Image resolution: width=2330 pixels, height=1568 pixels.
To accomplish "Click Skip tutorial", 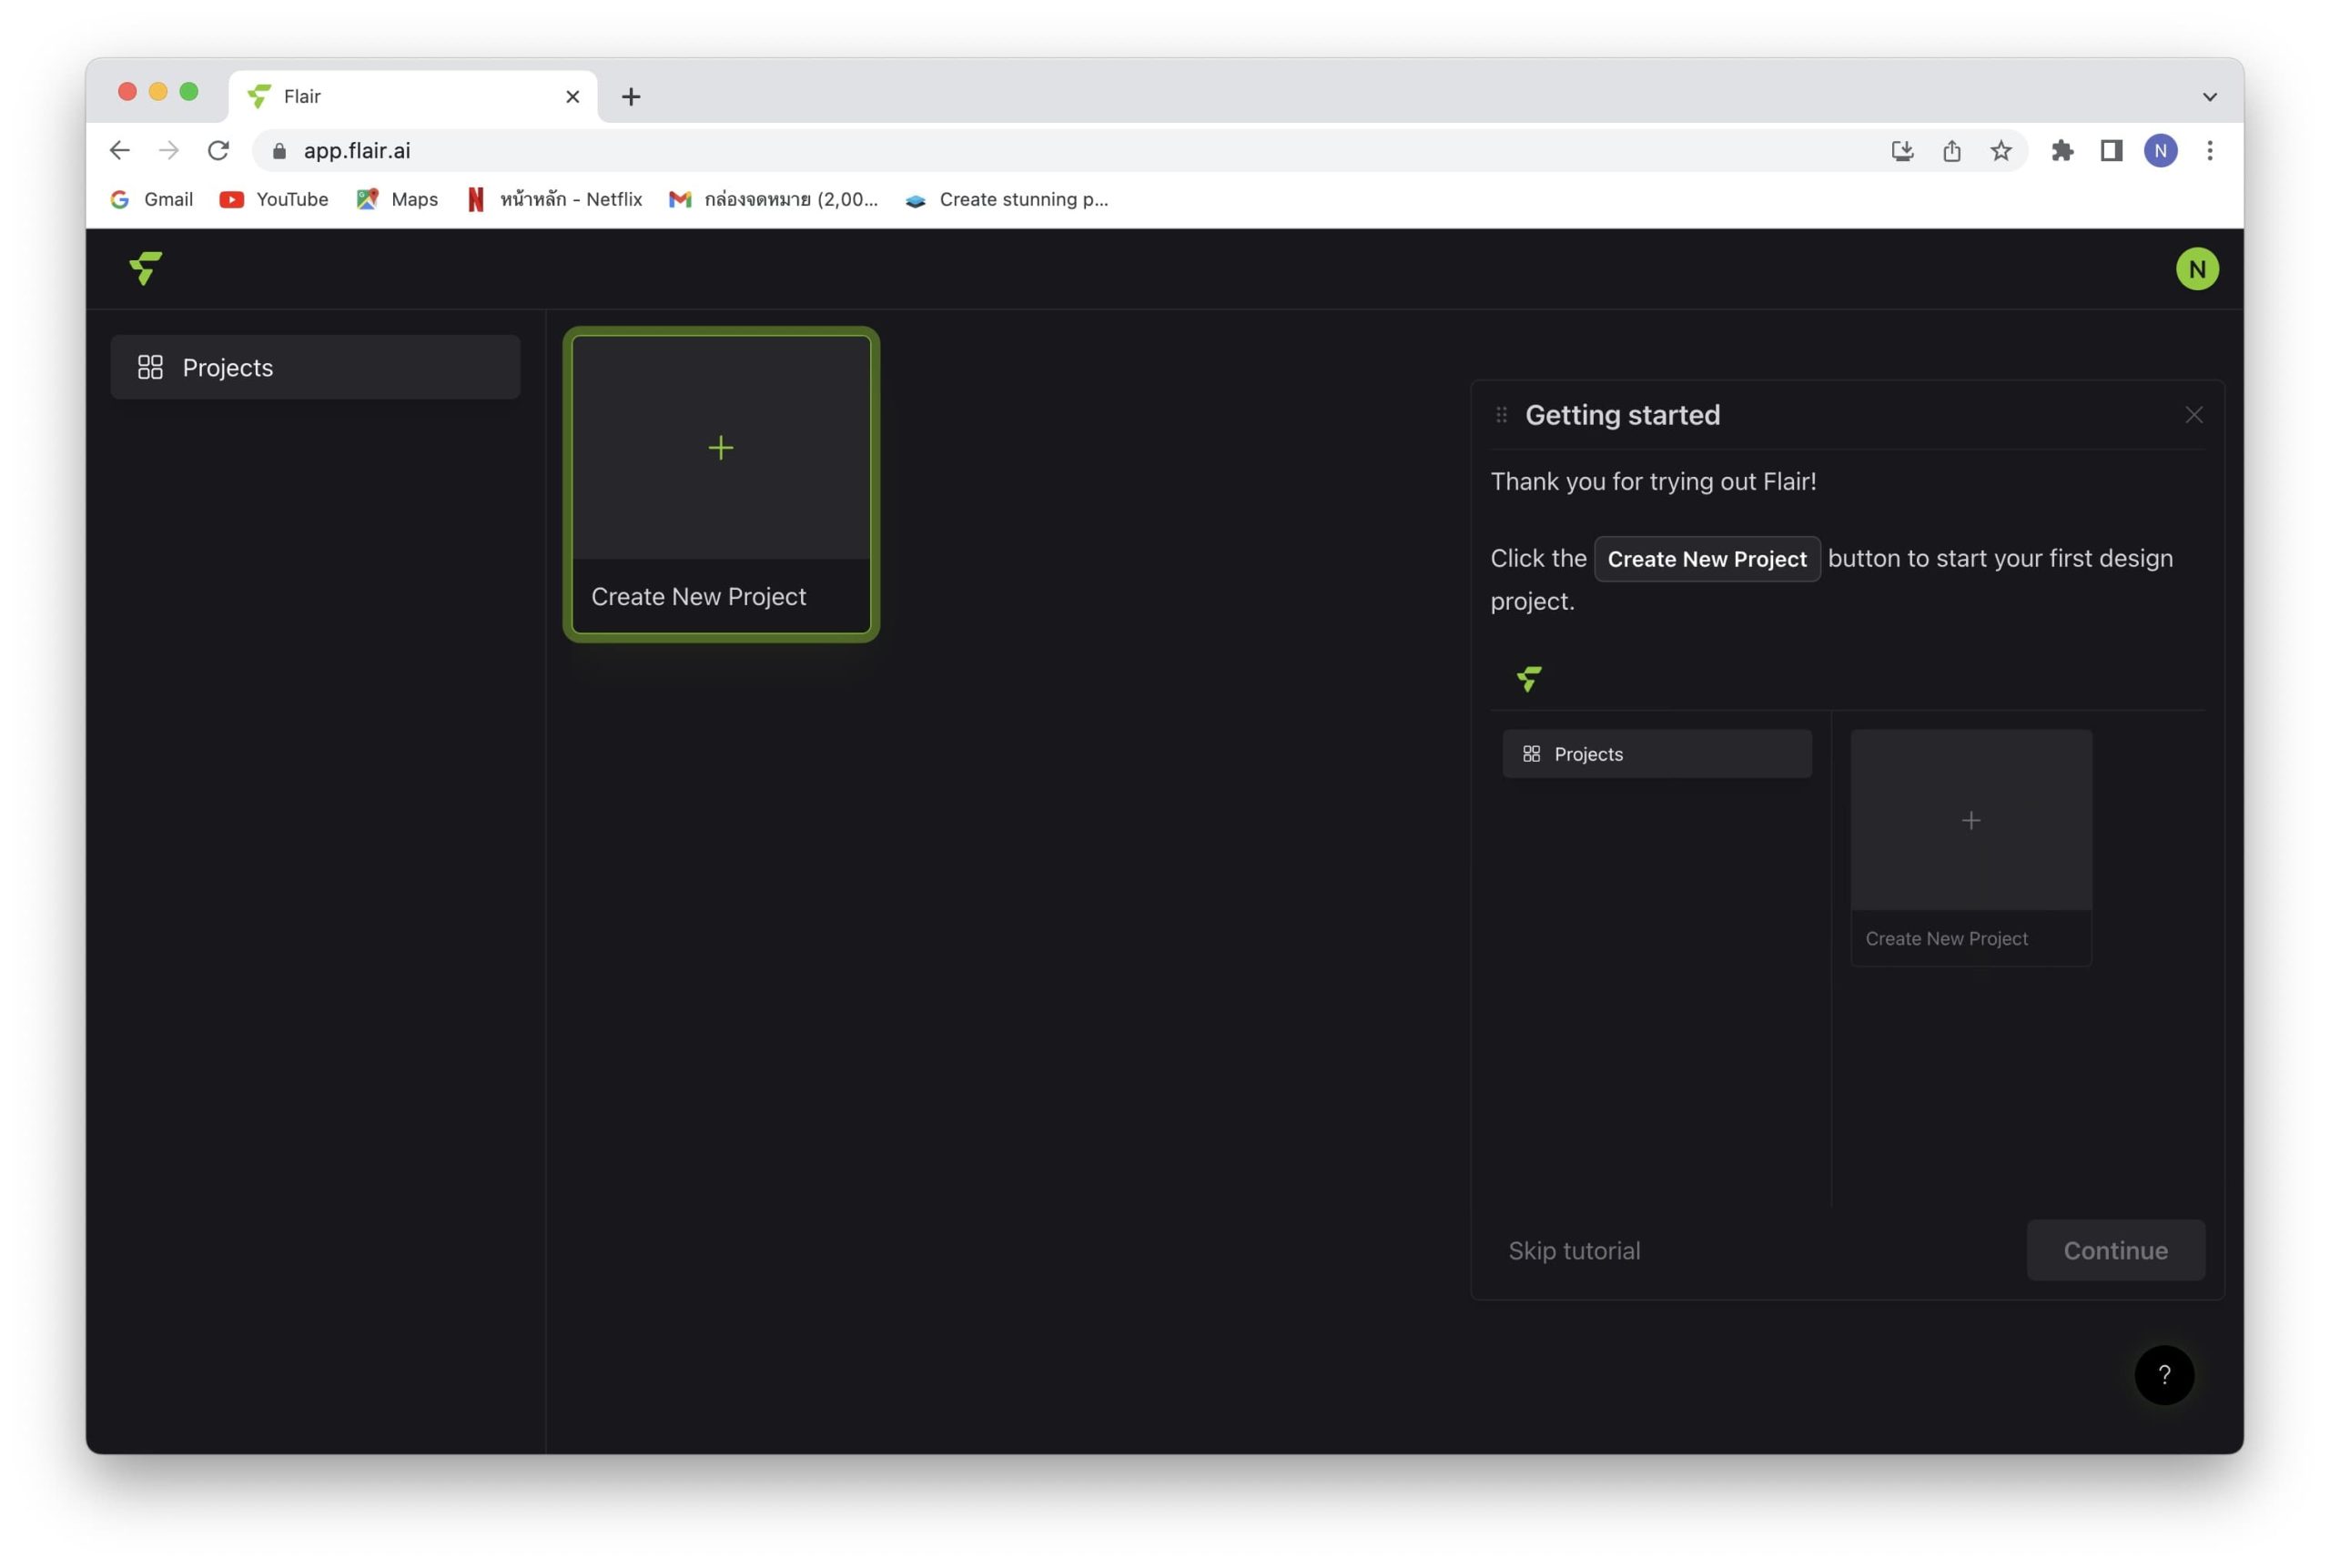I will pos(1574,1250).
